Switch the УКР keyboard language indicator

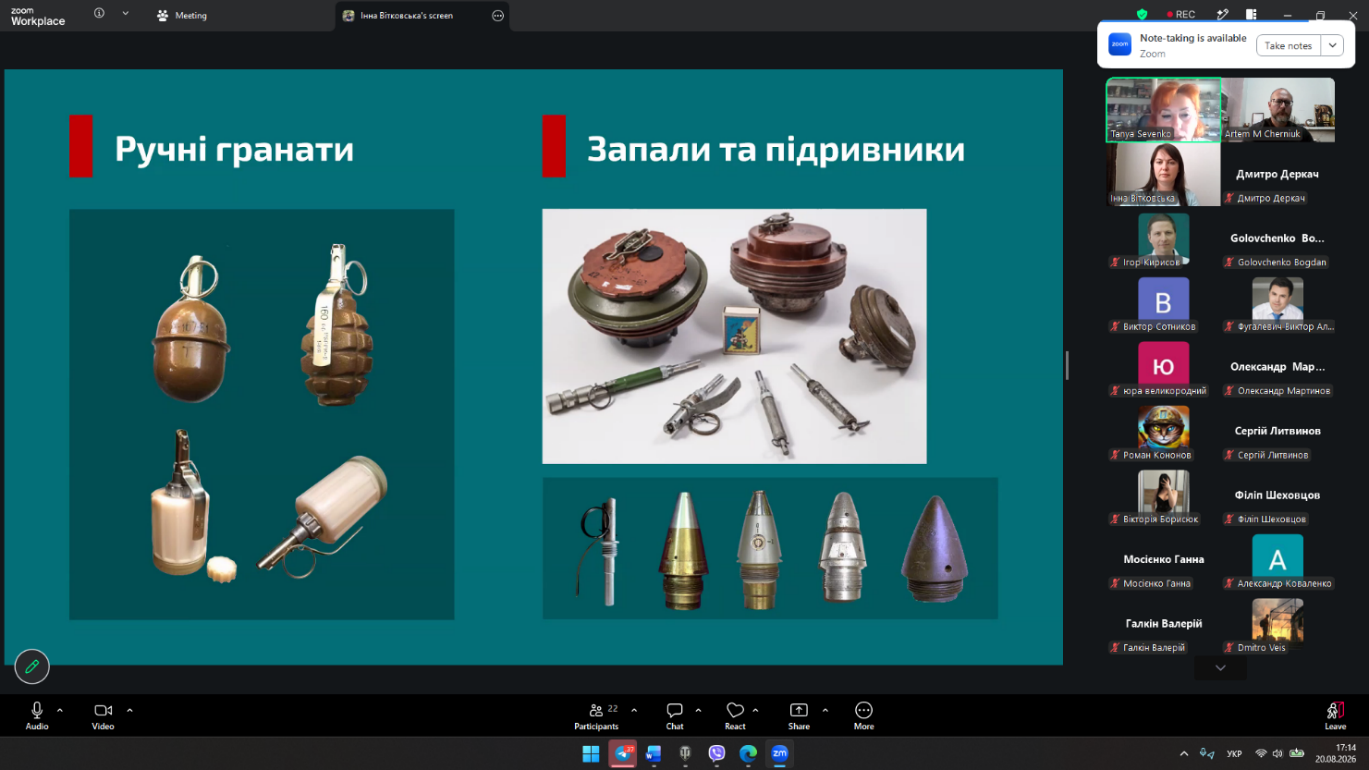[1234, 753]
